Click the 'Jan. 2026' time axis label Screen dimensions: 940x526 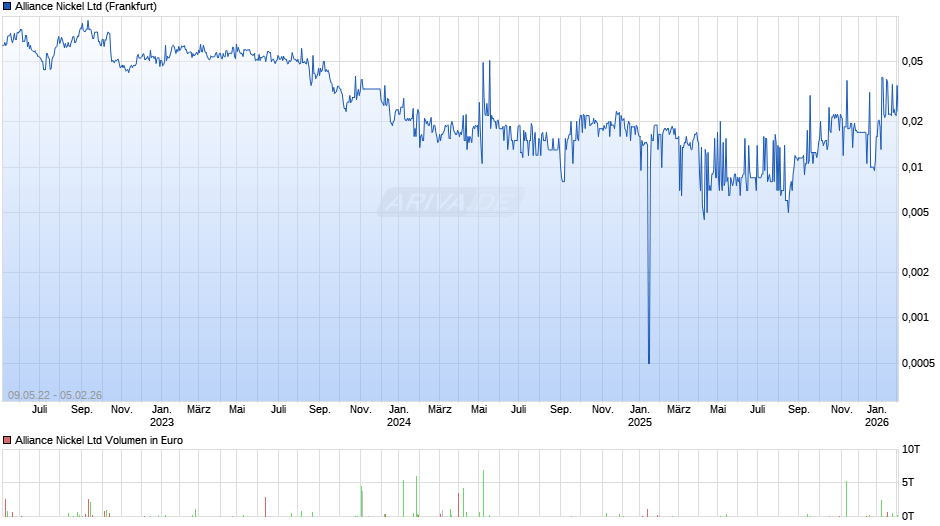click(x=876, y=416)
